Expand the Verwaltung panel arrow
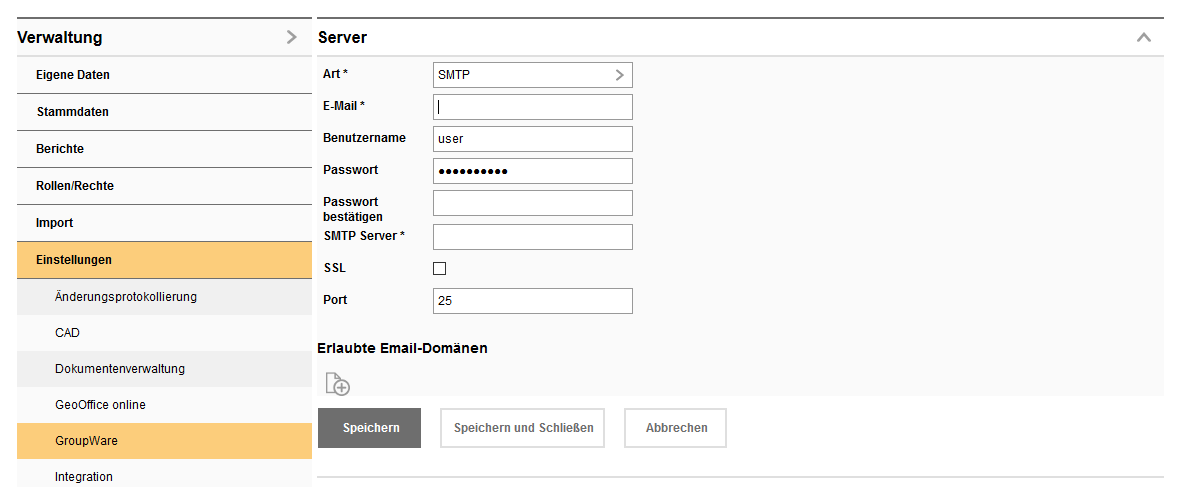The image size is (1182, 487). (x=291, y=38)
